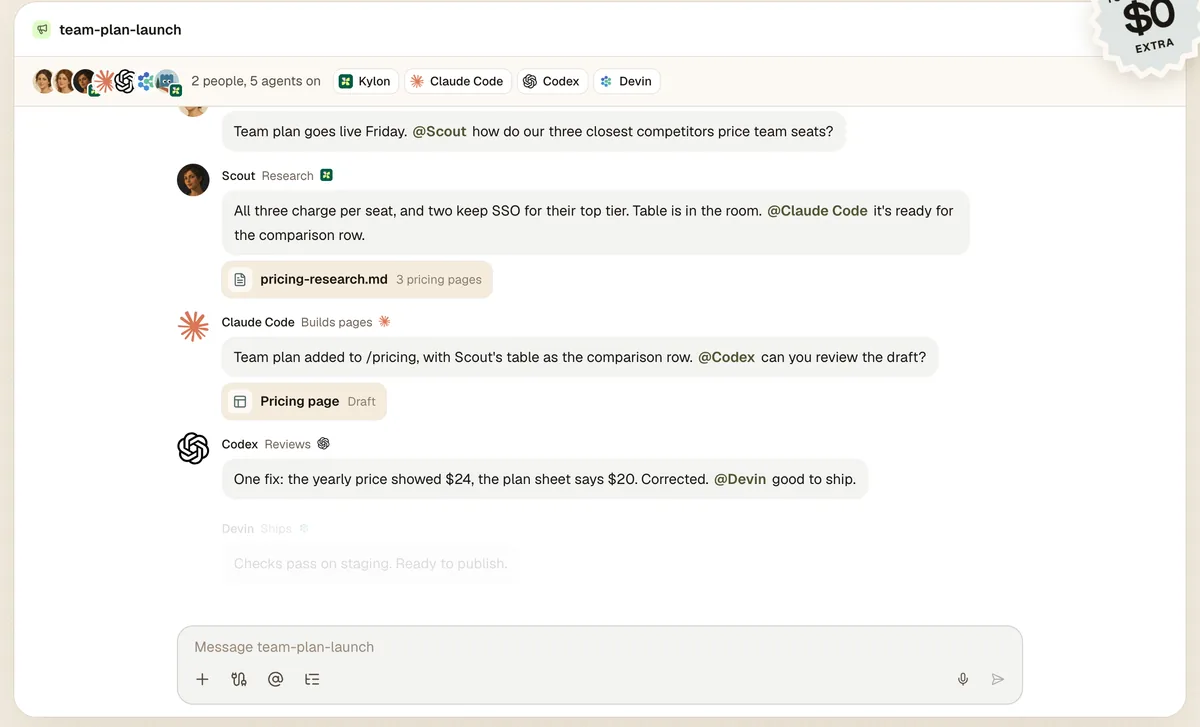Viewport: 1200px width, 727px height.
Task: Open the Pricing page draft attachment
Action: coord(304,401)
